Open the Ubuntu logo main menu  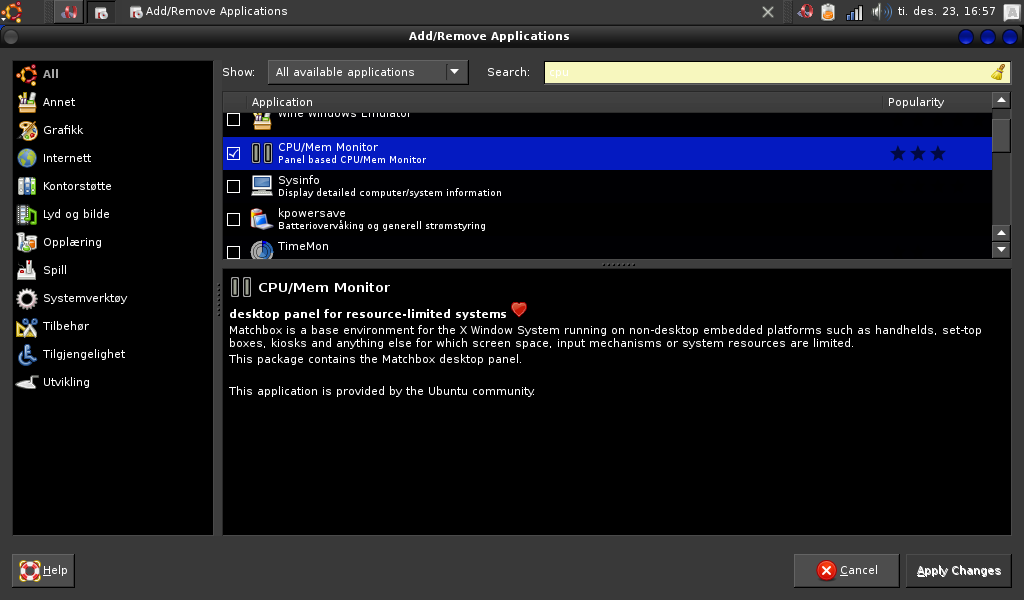[12, 11]
